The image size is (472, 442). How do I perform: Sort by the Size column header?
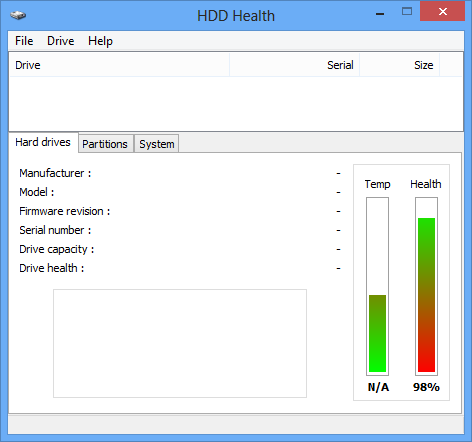coord(400,65)
